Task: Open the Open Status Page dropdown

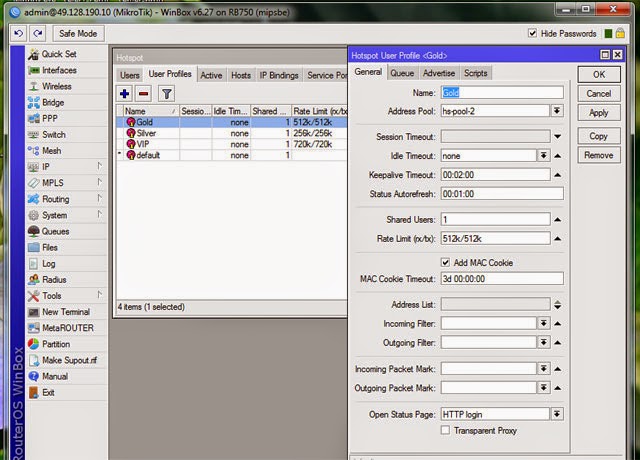Action: pyautogui.click(x=557, y=414)
